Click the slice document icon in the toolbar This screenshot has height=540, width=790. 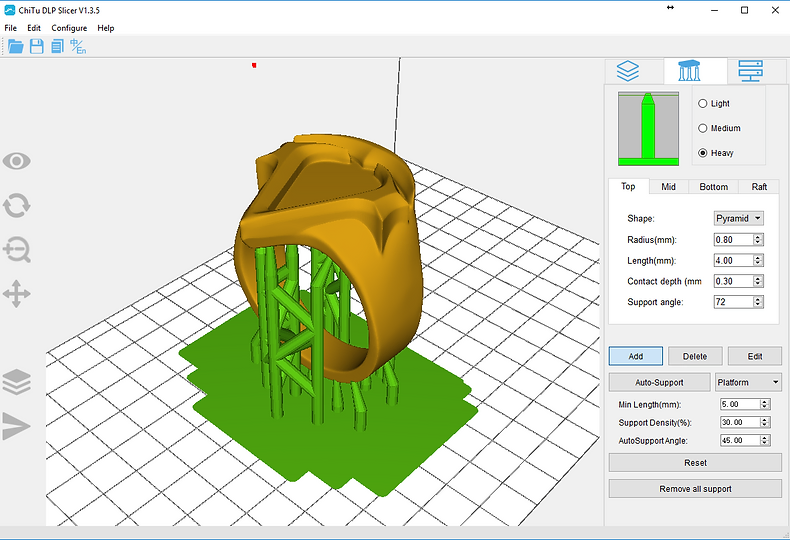[57, 46]
